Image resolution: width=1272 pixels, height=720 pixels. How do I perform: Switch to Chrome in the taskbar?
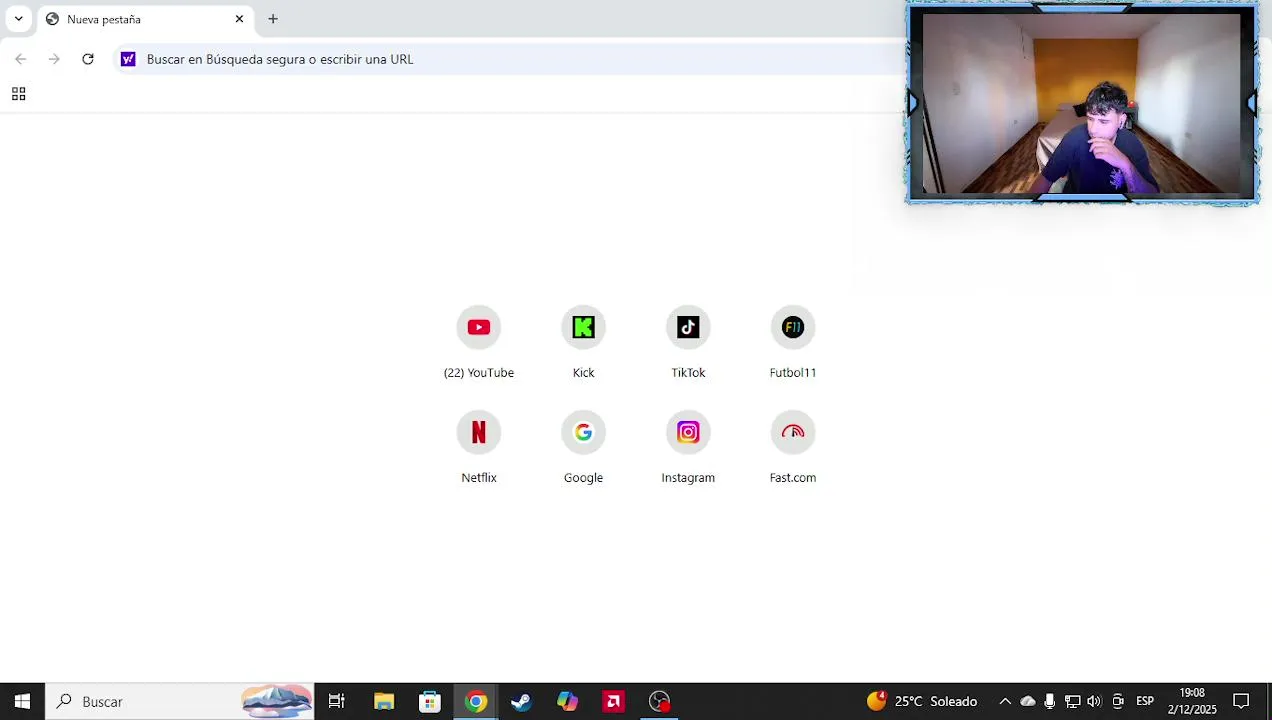tap(476, 701)
